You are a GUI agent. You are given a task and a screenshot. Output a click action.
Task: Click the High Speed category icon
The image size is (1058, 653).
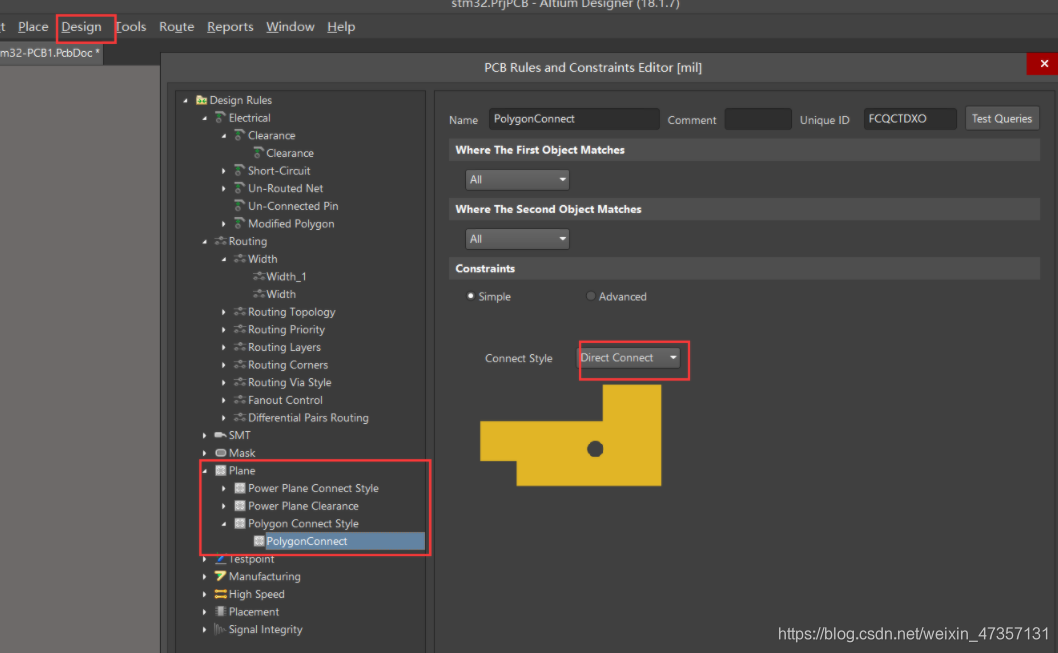[x=220, y=594]
